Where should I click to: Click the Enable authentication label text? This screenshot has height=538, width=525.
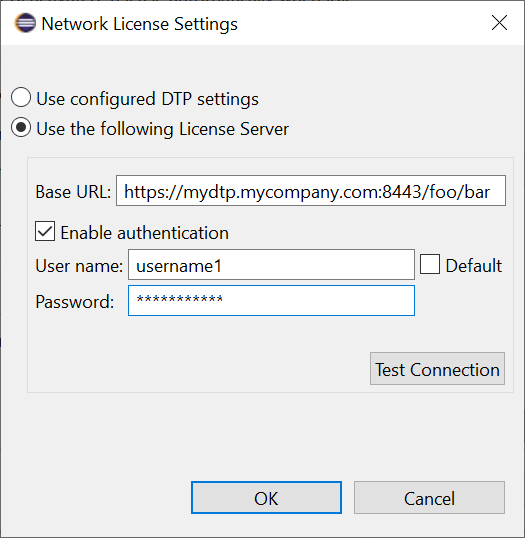click(144, 233)
